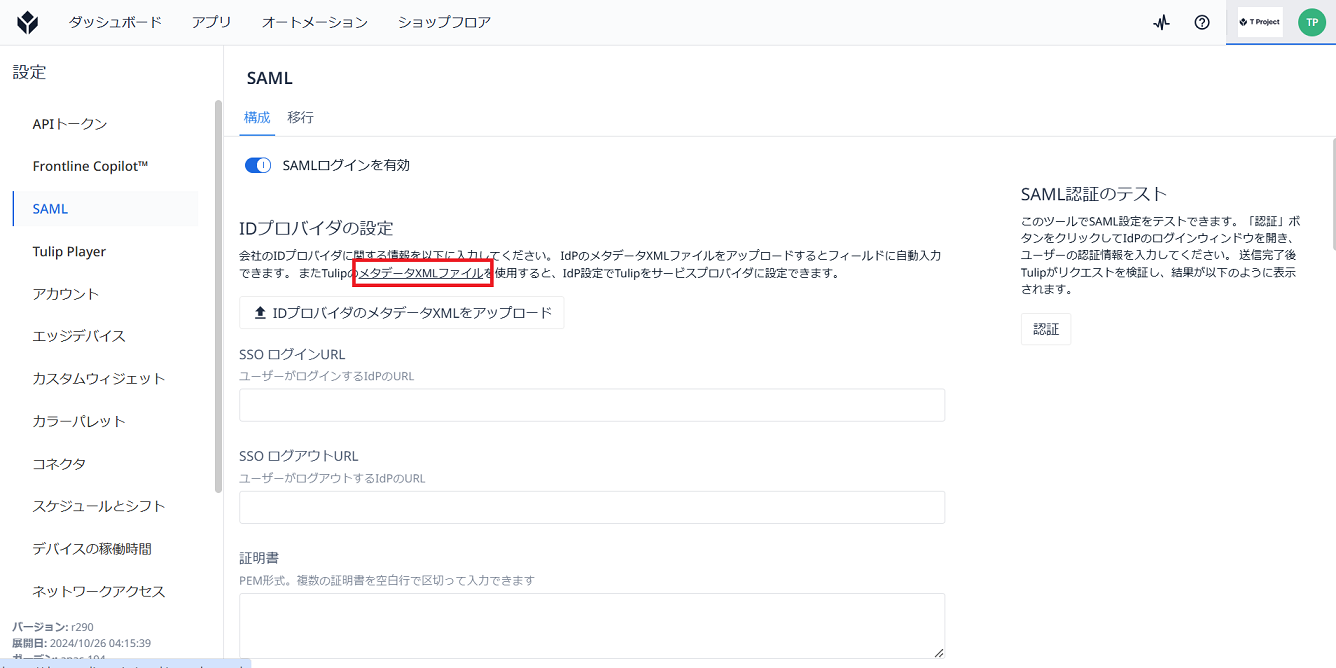The height and width of the screenshot is (668, 1336).
Task: Click the PEM形式 hint text
Action: tap(387, 580)
